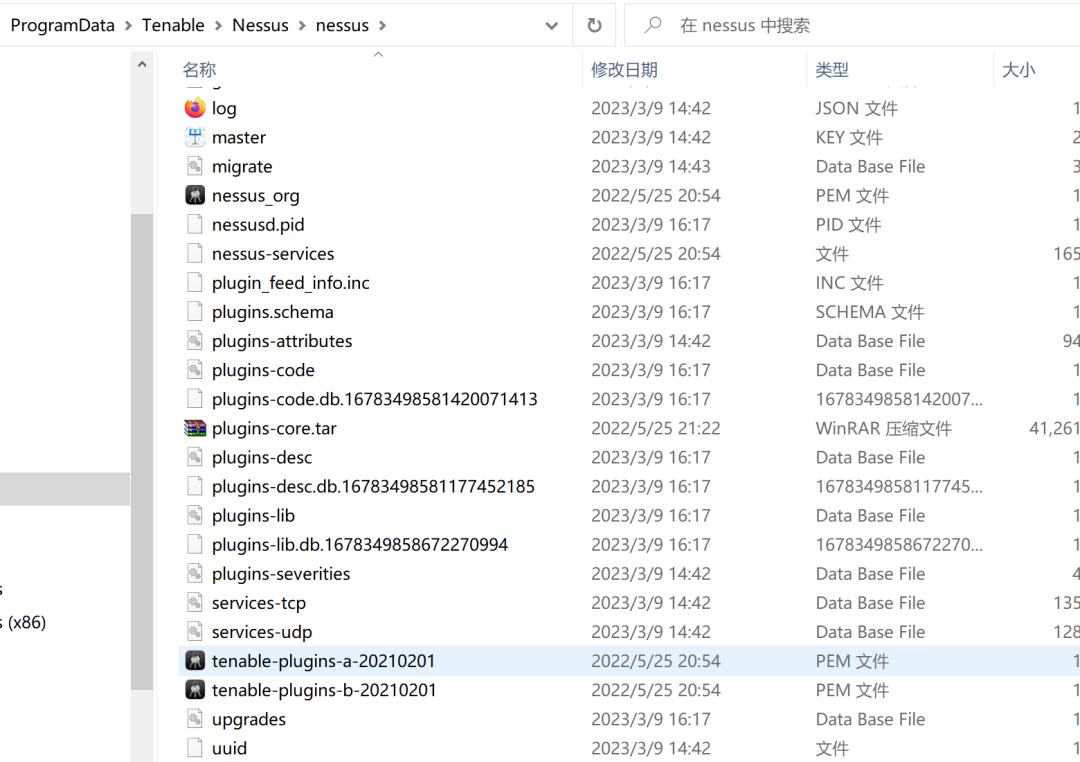
Task: Click the INC 文件 type cell
Action: coord(850,282)
